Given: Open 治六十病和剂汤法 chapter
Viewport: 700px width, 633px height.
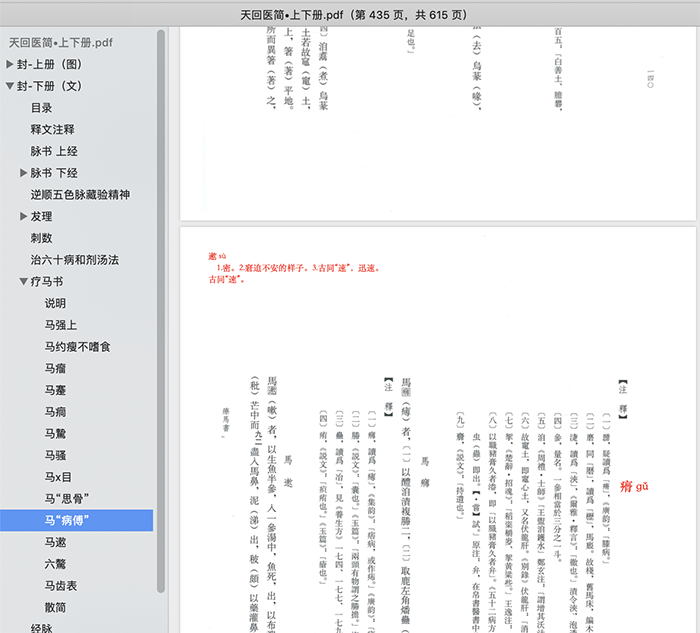Looking at the screenshot, I should tap(75, 260).
